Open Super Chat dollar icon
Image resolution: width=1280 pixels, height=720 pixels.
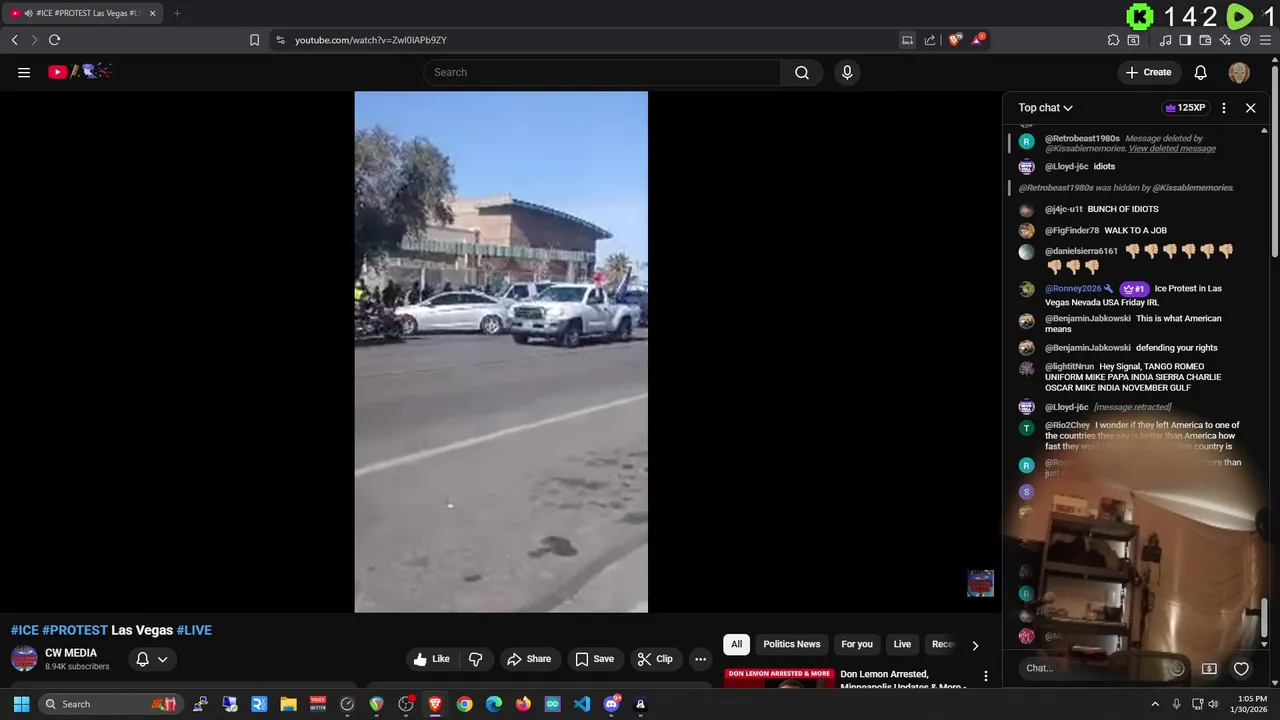[x=1209, y=668]
